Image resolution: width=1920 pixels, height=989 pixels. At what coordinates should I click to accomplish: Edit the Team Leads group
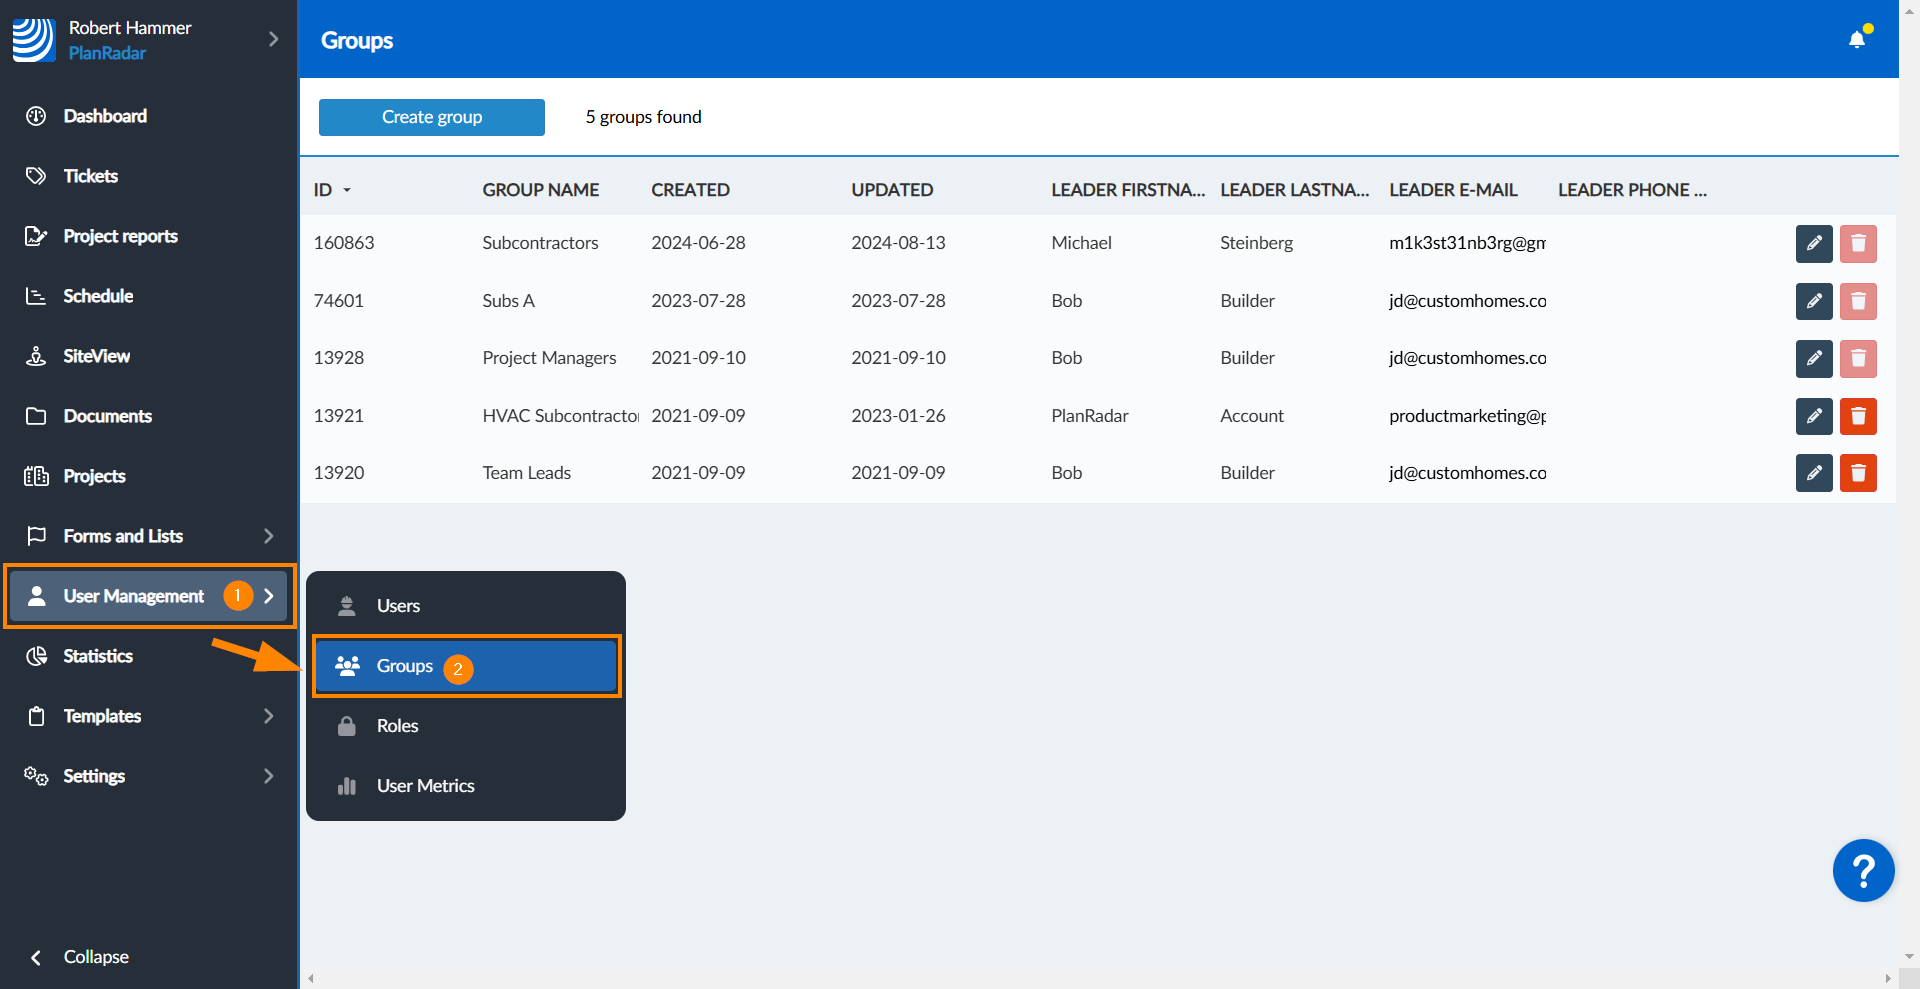(x=1814, y=473)
